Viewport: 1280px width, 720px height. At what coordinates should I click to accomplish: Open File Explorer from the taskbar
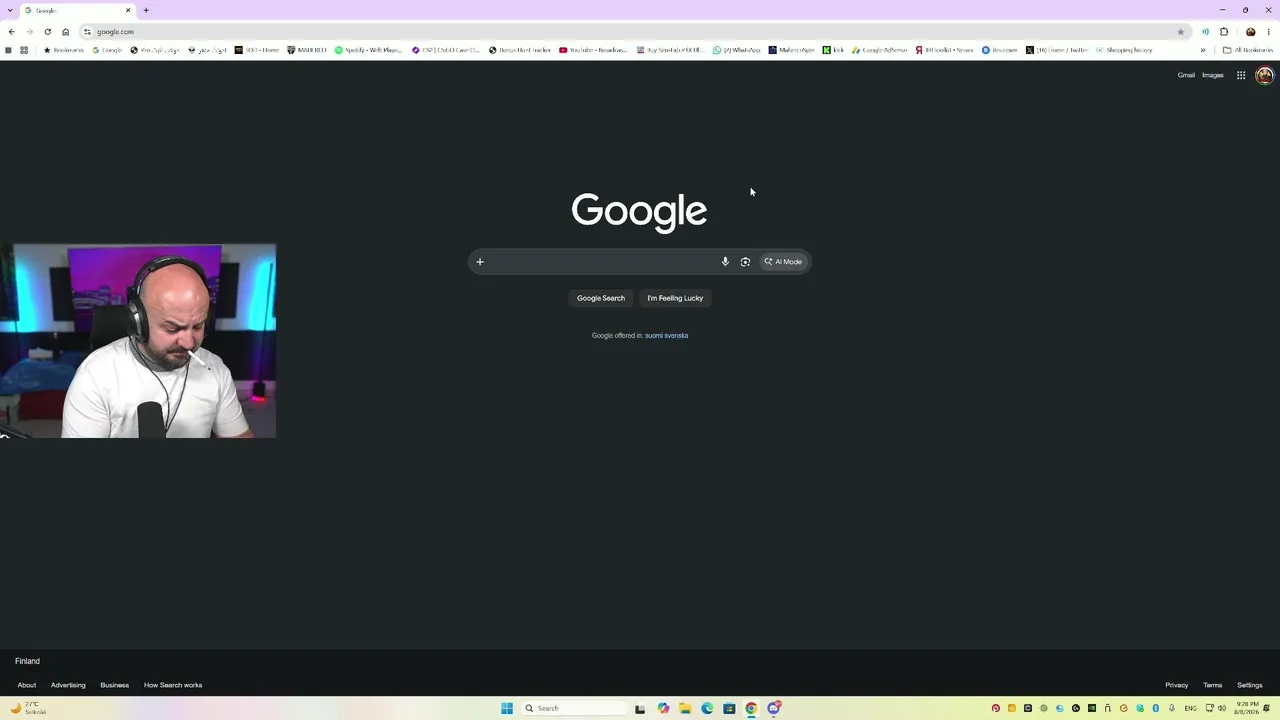click(685, 708)
